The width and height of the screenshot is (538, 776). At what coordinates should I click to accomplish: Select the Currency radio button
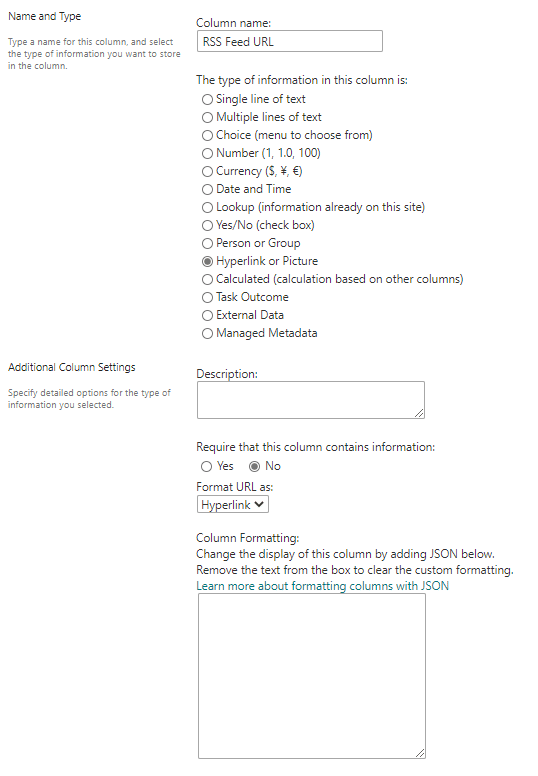207,171
